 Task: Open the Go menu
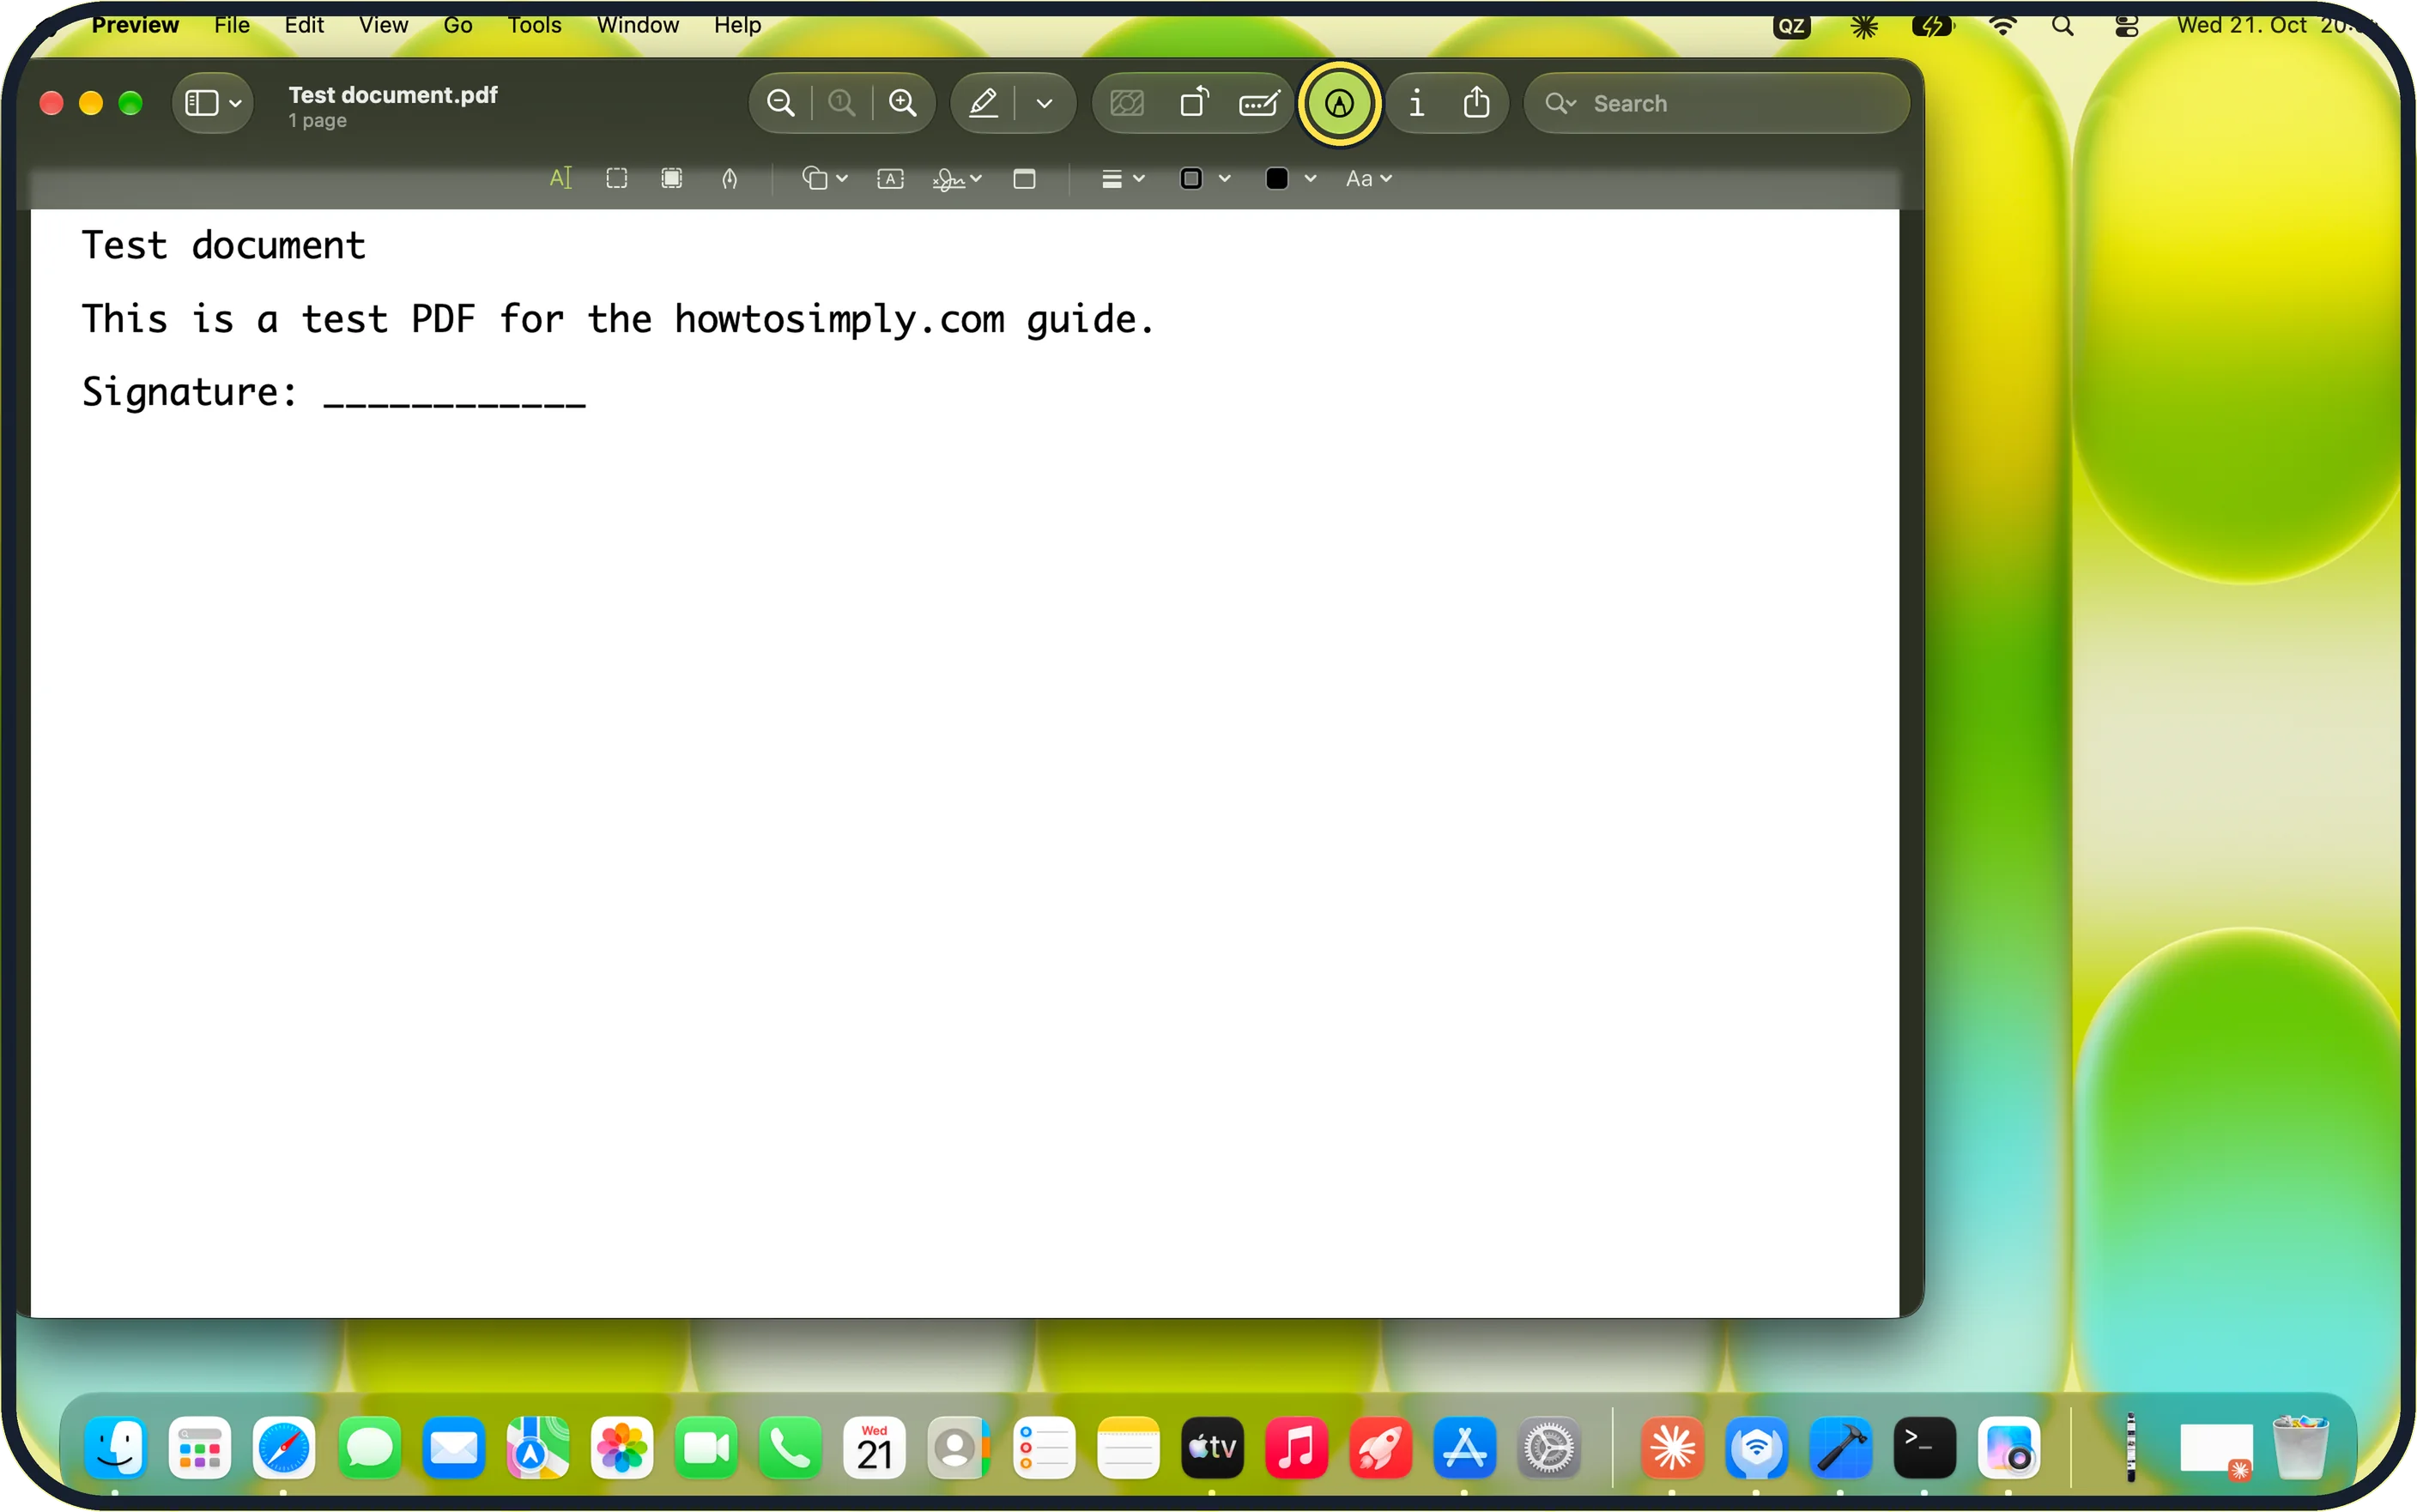tap(458, 24)
